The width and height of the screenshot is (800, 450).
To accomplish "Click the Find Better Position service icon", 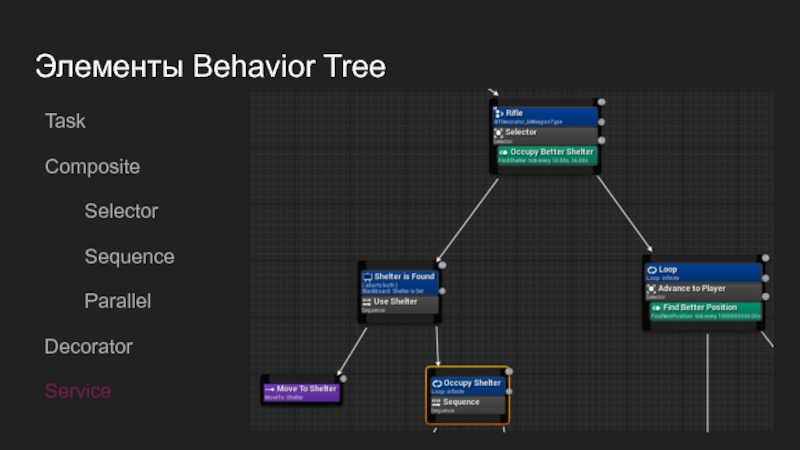I will pyautogui.click(x=656, y=307).
